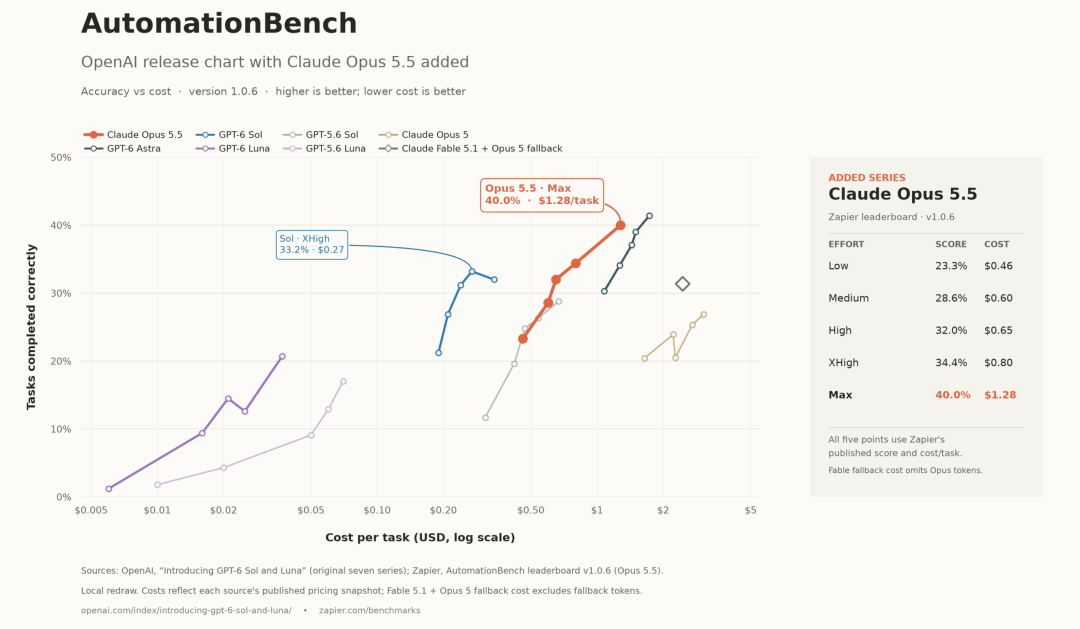Image resolution: width=1080 pixels, height=629 pixels.
Task: Click the GPT-6 Sol legend entry
Action: pos(229,135)
